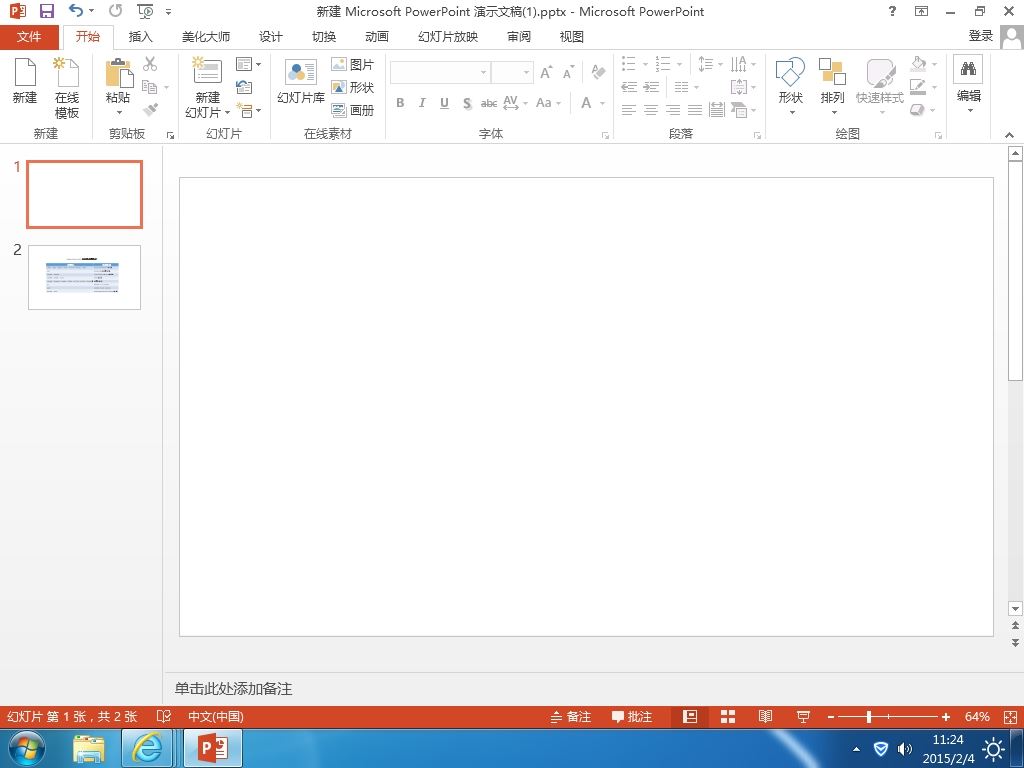Switch to the 动画 tab
1024x768 pixels.
[376, 37]
